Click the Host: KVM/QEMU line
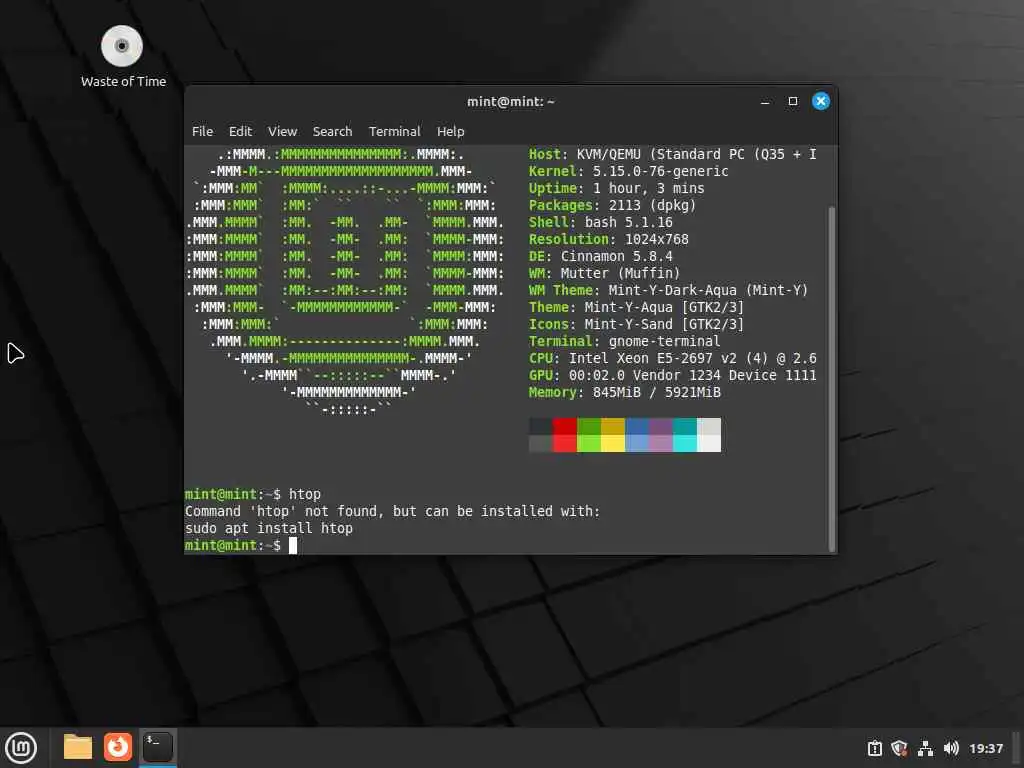Image resolution: width=1024 pixels, height=768 pixels. coord(673,154)
